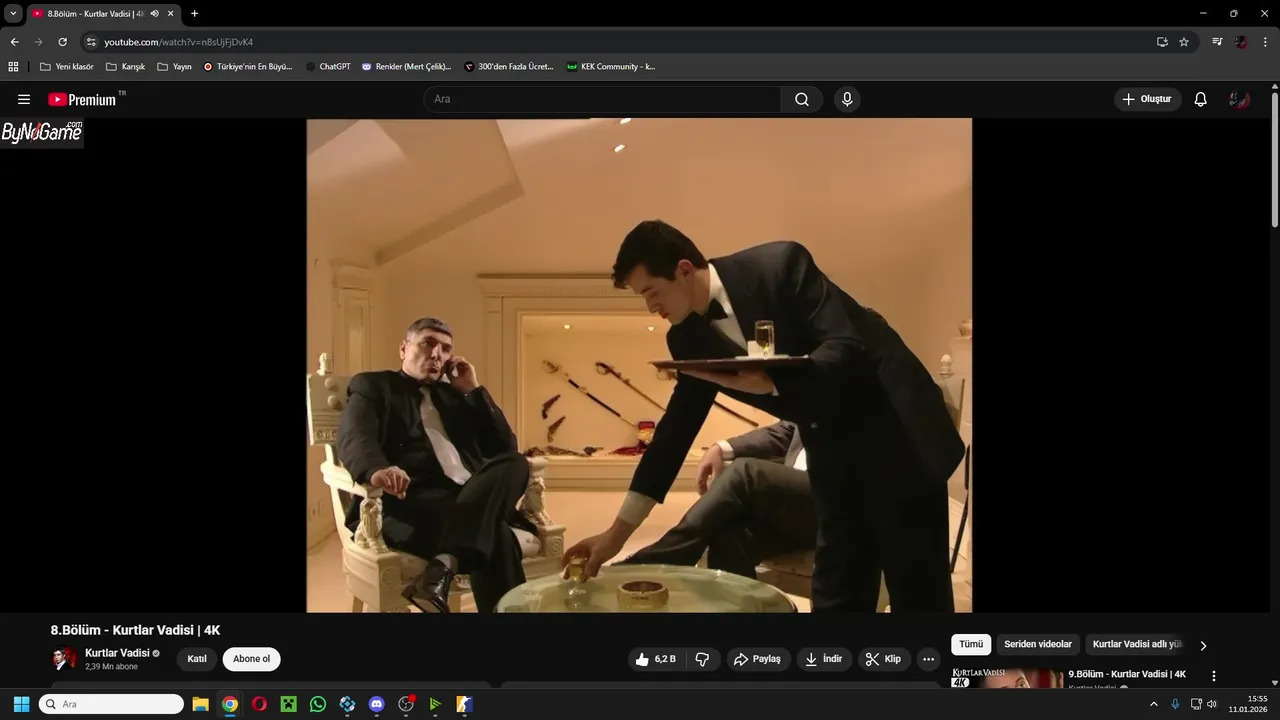Start voice search with microphone icon
Image resolution: width=1280 pixels, height=720 pixels.
click(x=847, y=99)
